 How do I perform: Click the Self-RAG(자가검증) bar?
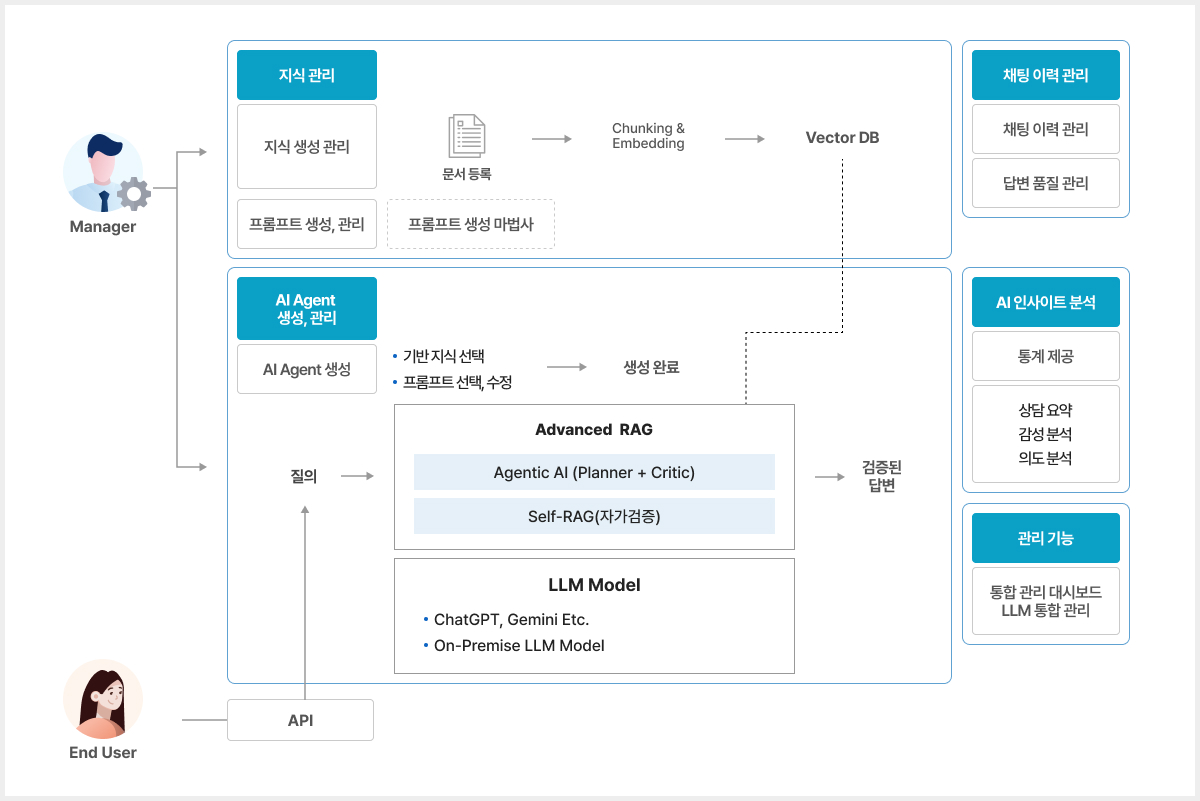click(594, 516)
